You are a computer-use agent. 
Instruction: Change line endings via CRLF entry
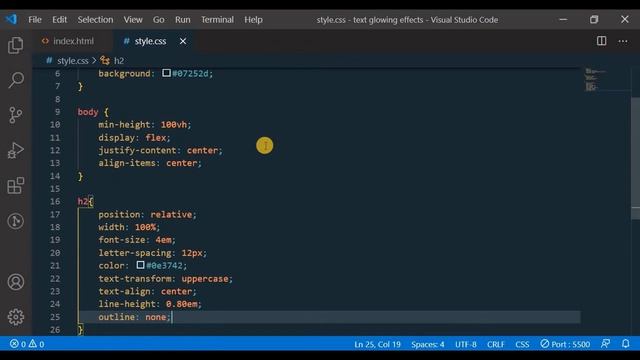(496, 344)
